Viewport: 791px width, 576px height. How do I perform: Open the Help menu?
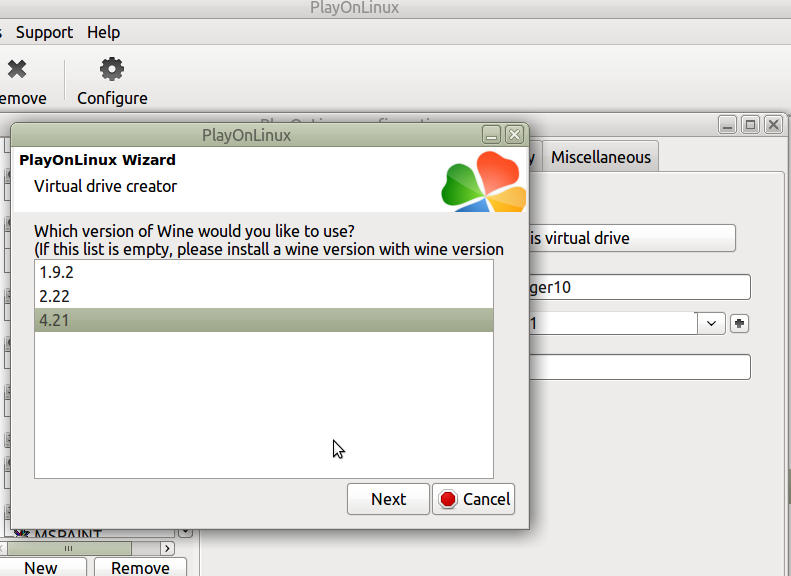103,32
